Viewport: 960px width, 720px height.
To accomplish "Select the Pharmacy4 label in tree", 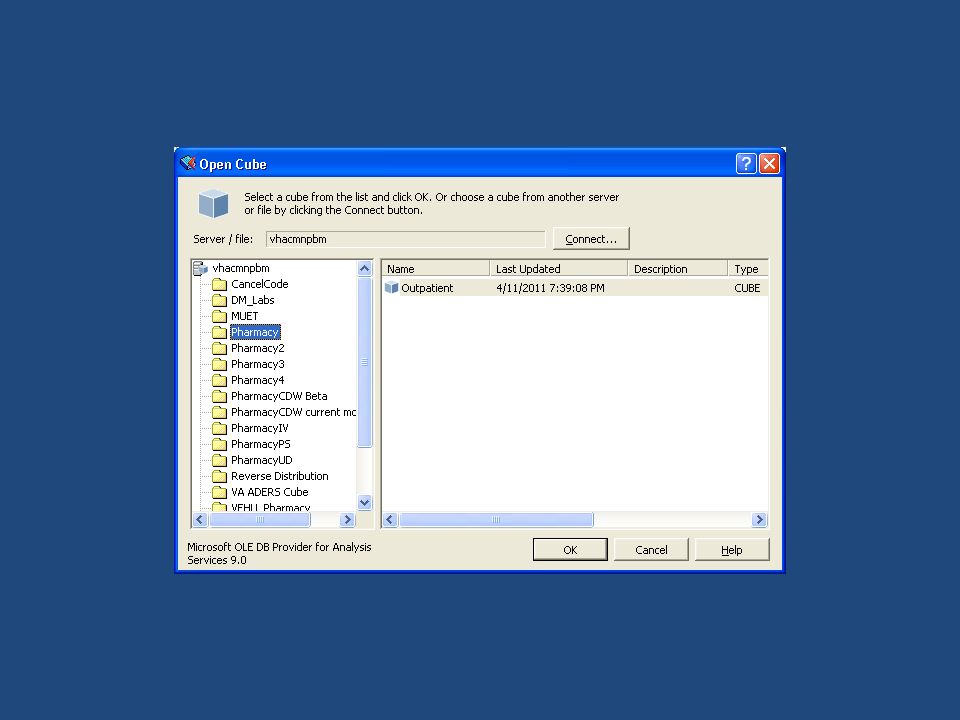I will (x=258, y=380).
